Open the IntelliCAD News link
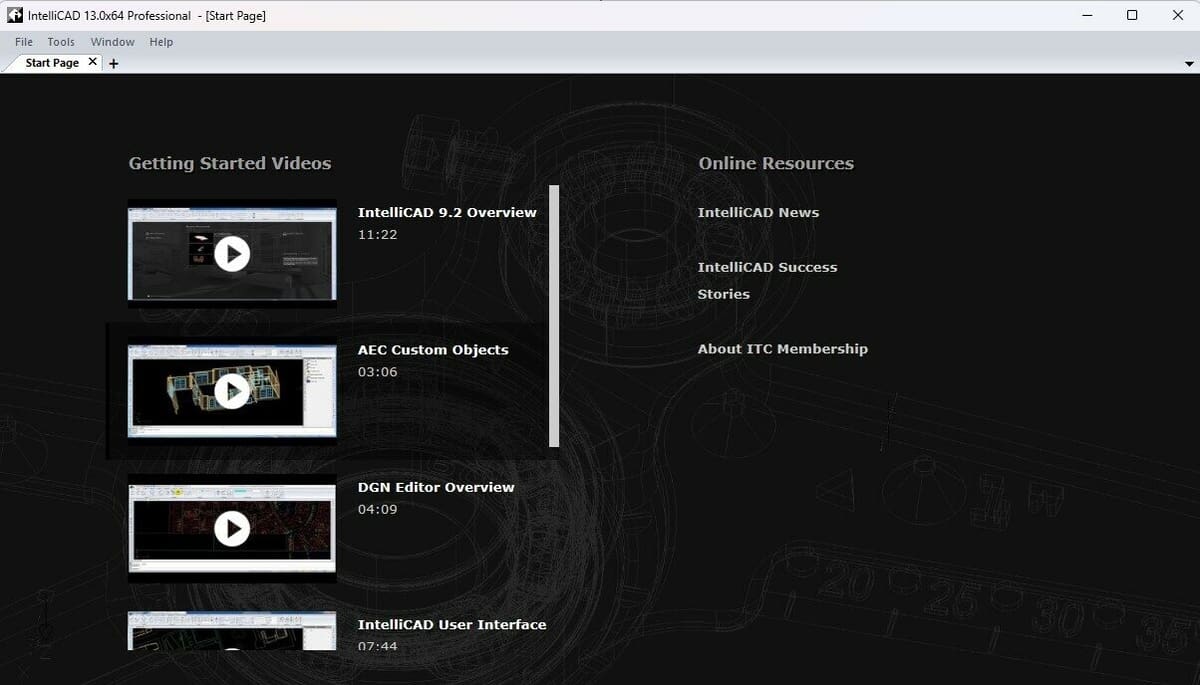 click(x=758, y=212)
